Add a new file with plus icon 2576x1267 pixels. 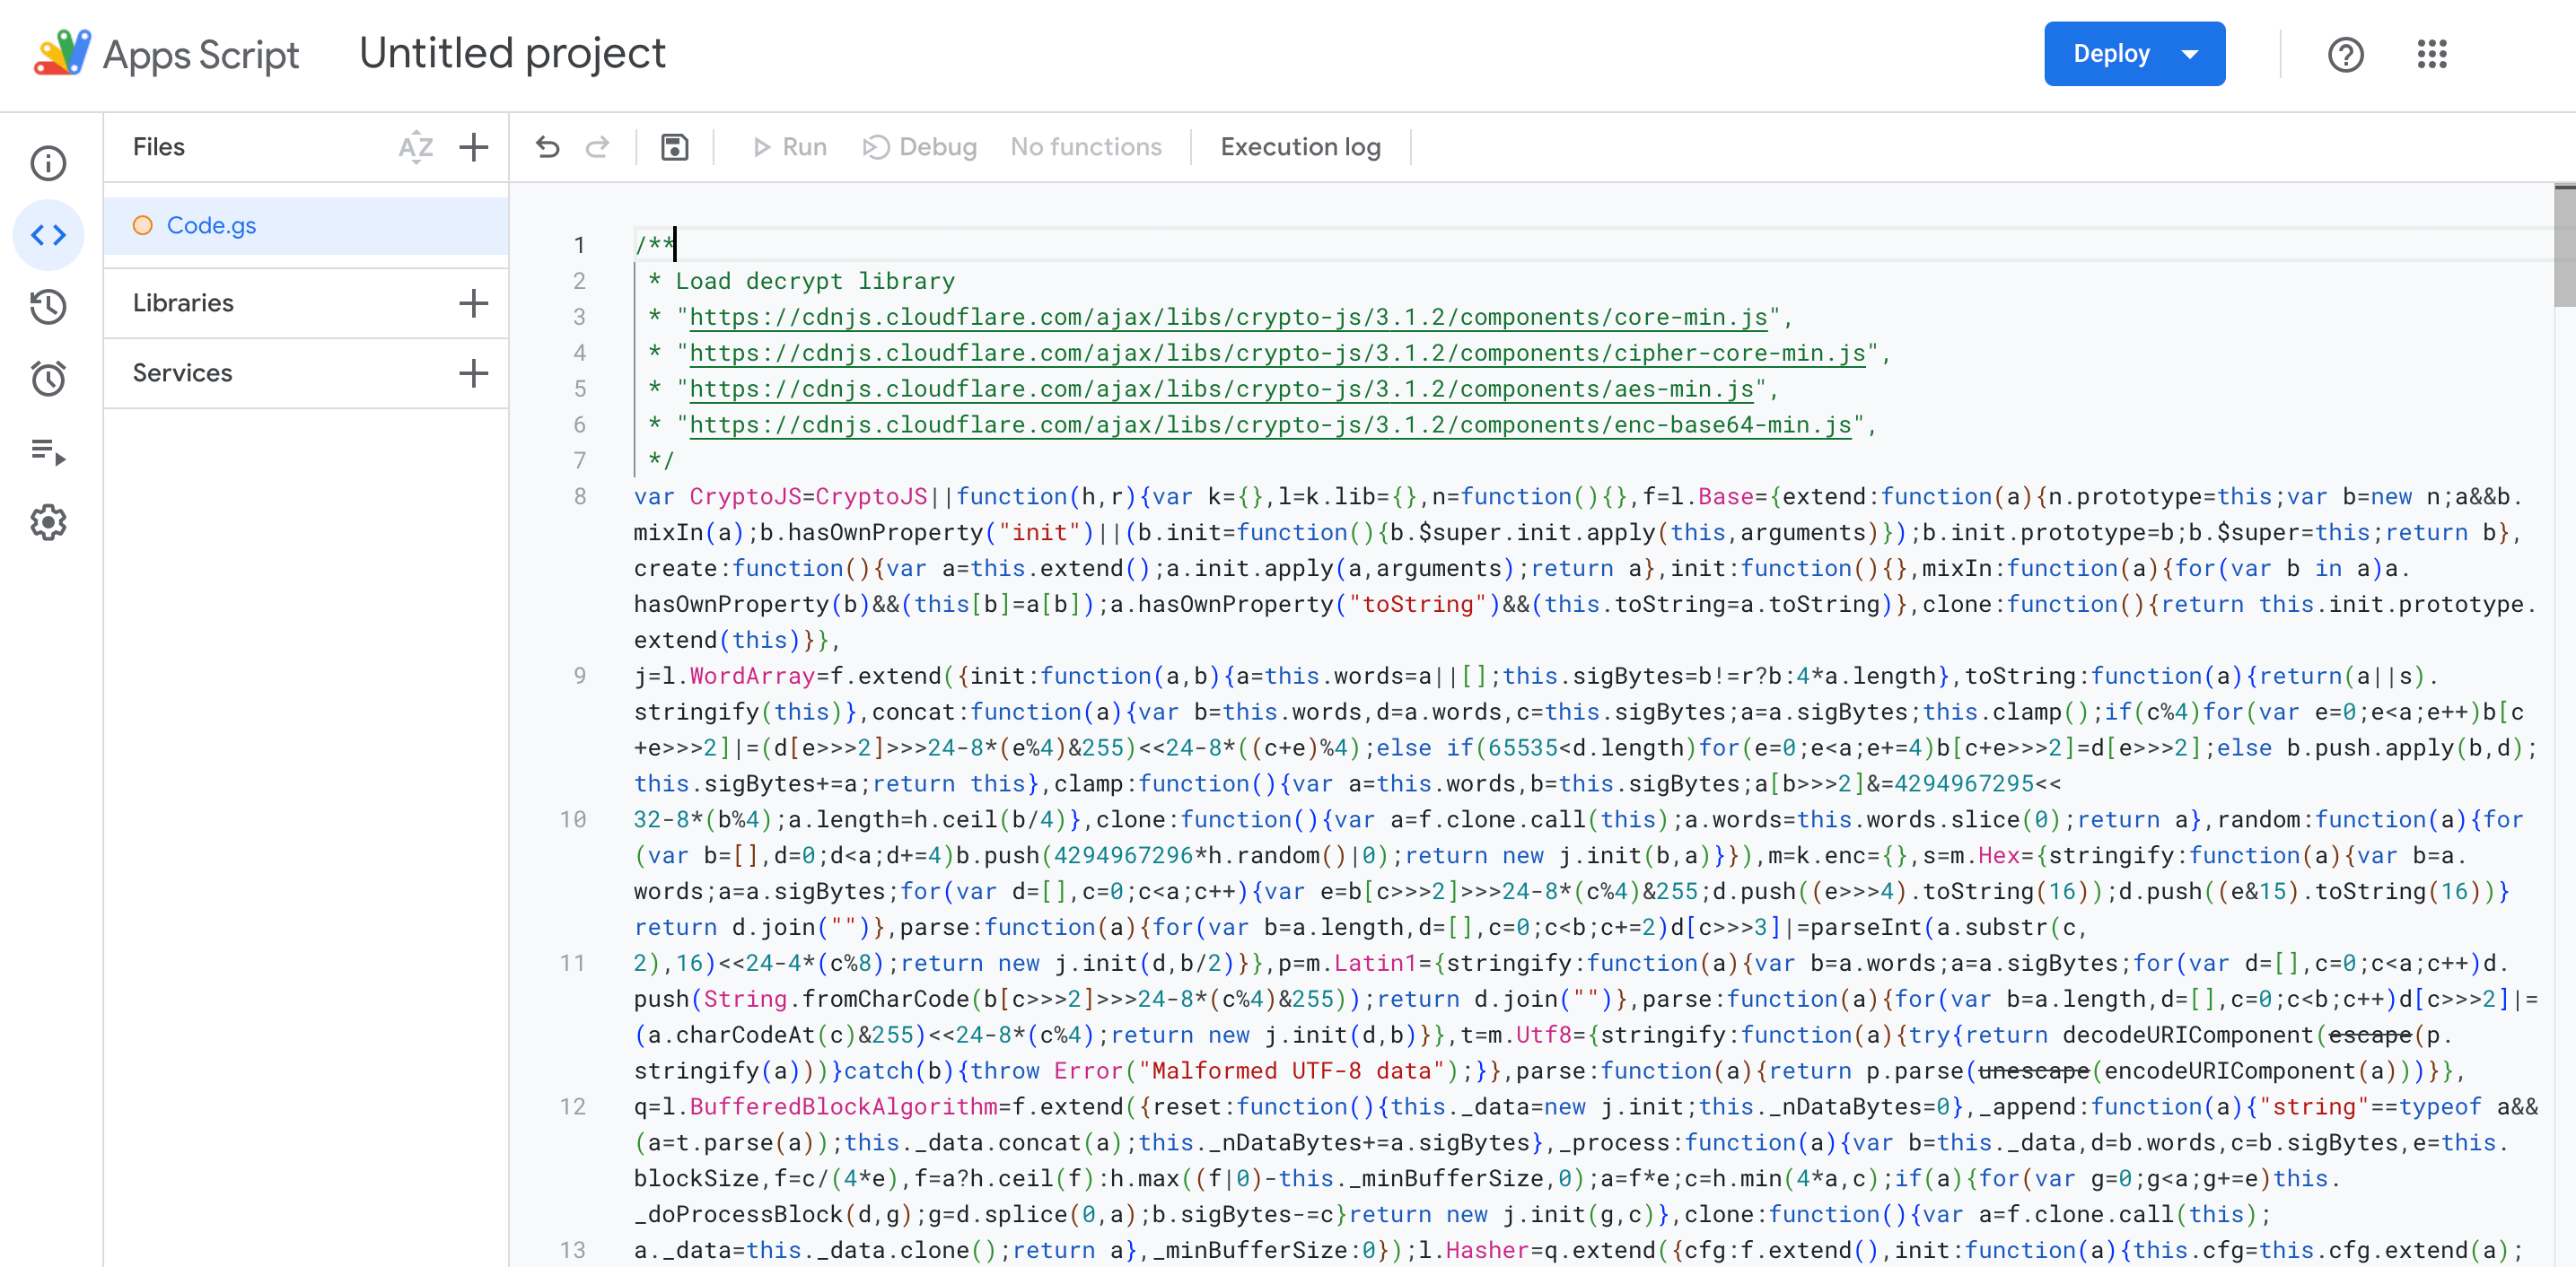point(474,147)
